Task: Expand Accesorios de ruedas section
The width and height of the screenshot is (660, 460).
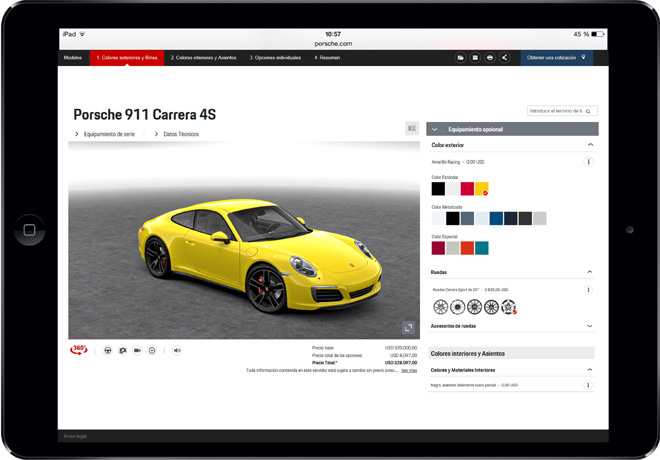Action: click(x=590, y=326)
